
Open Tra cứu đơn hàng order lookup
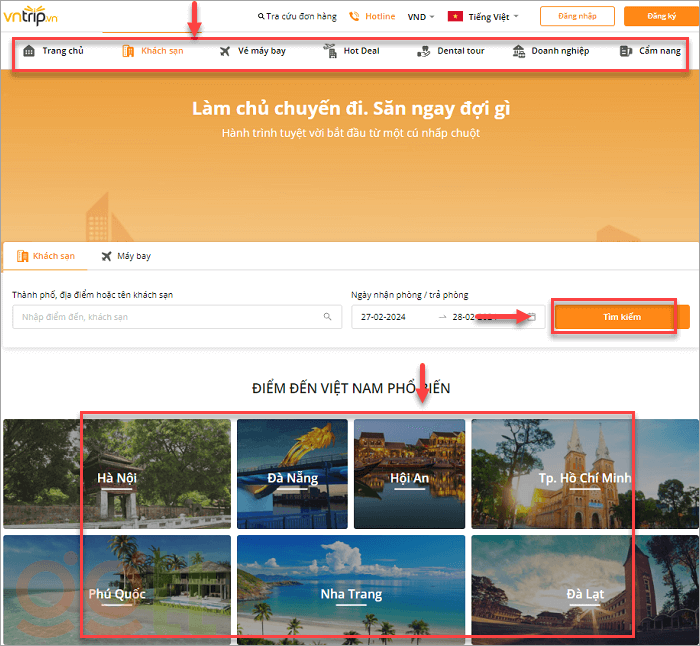pyautogui.click(x=297, y=17)
